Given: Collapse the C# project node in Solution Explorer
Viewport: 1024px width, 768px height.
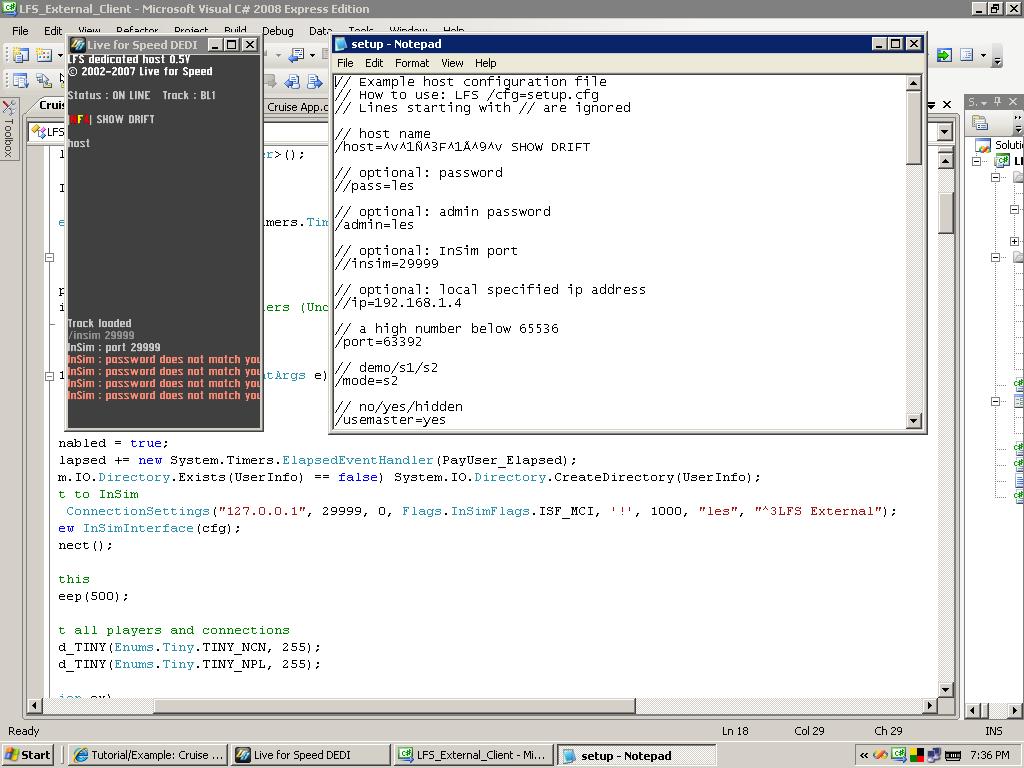Looking at the screenshot, I should 977,161.
